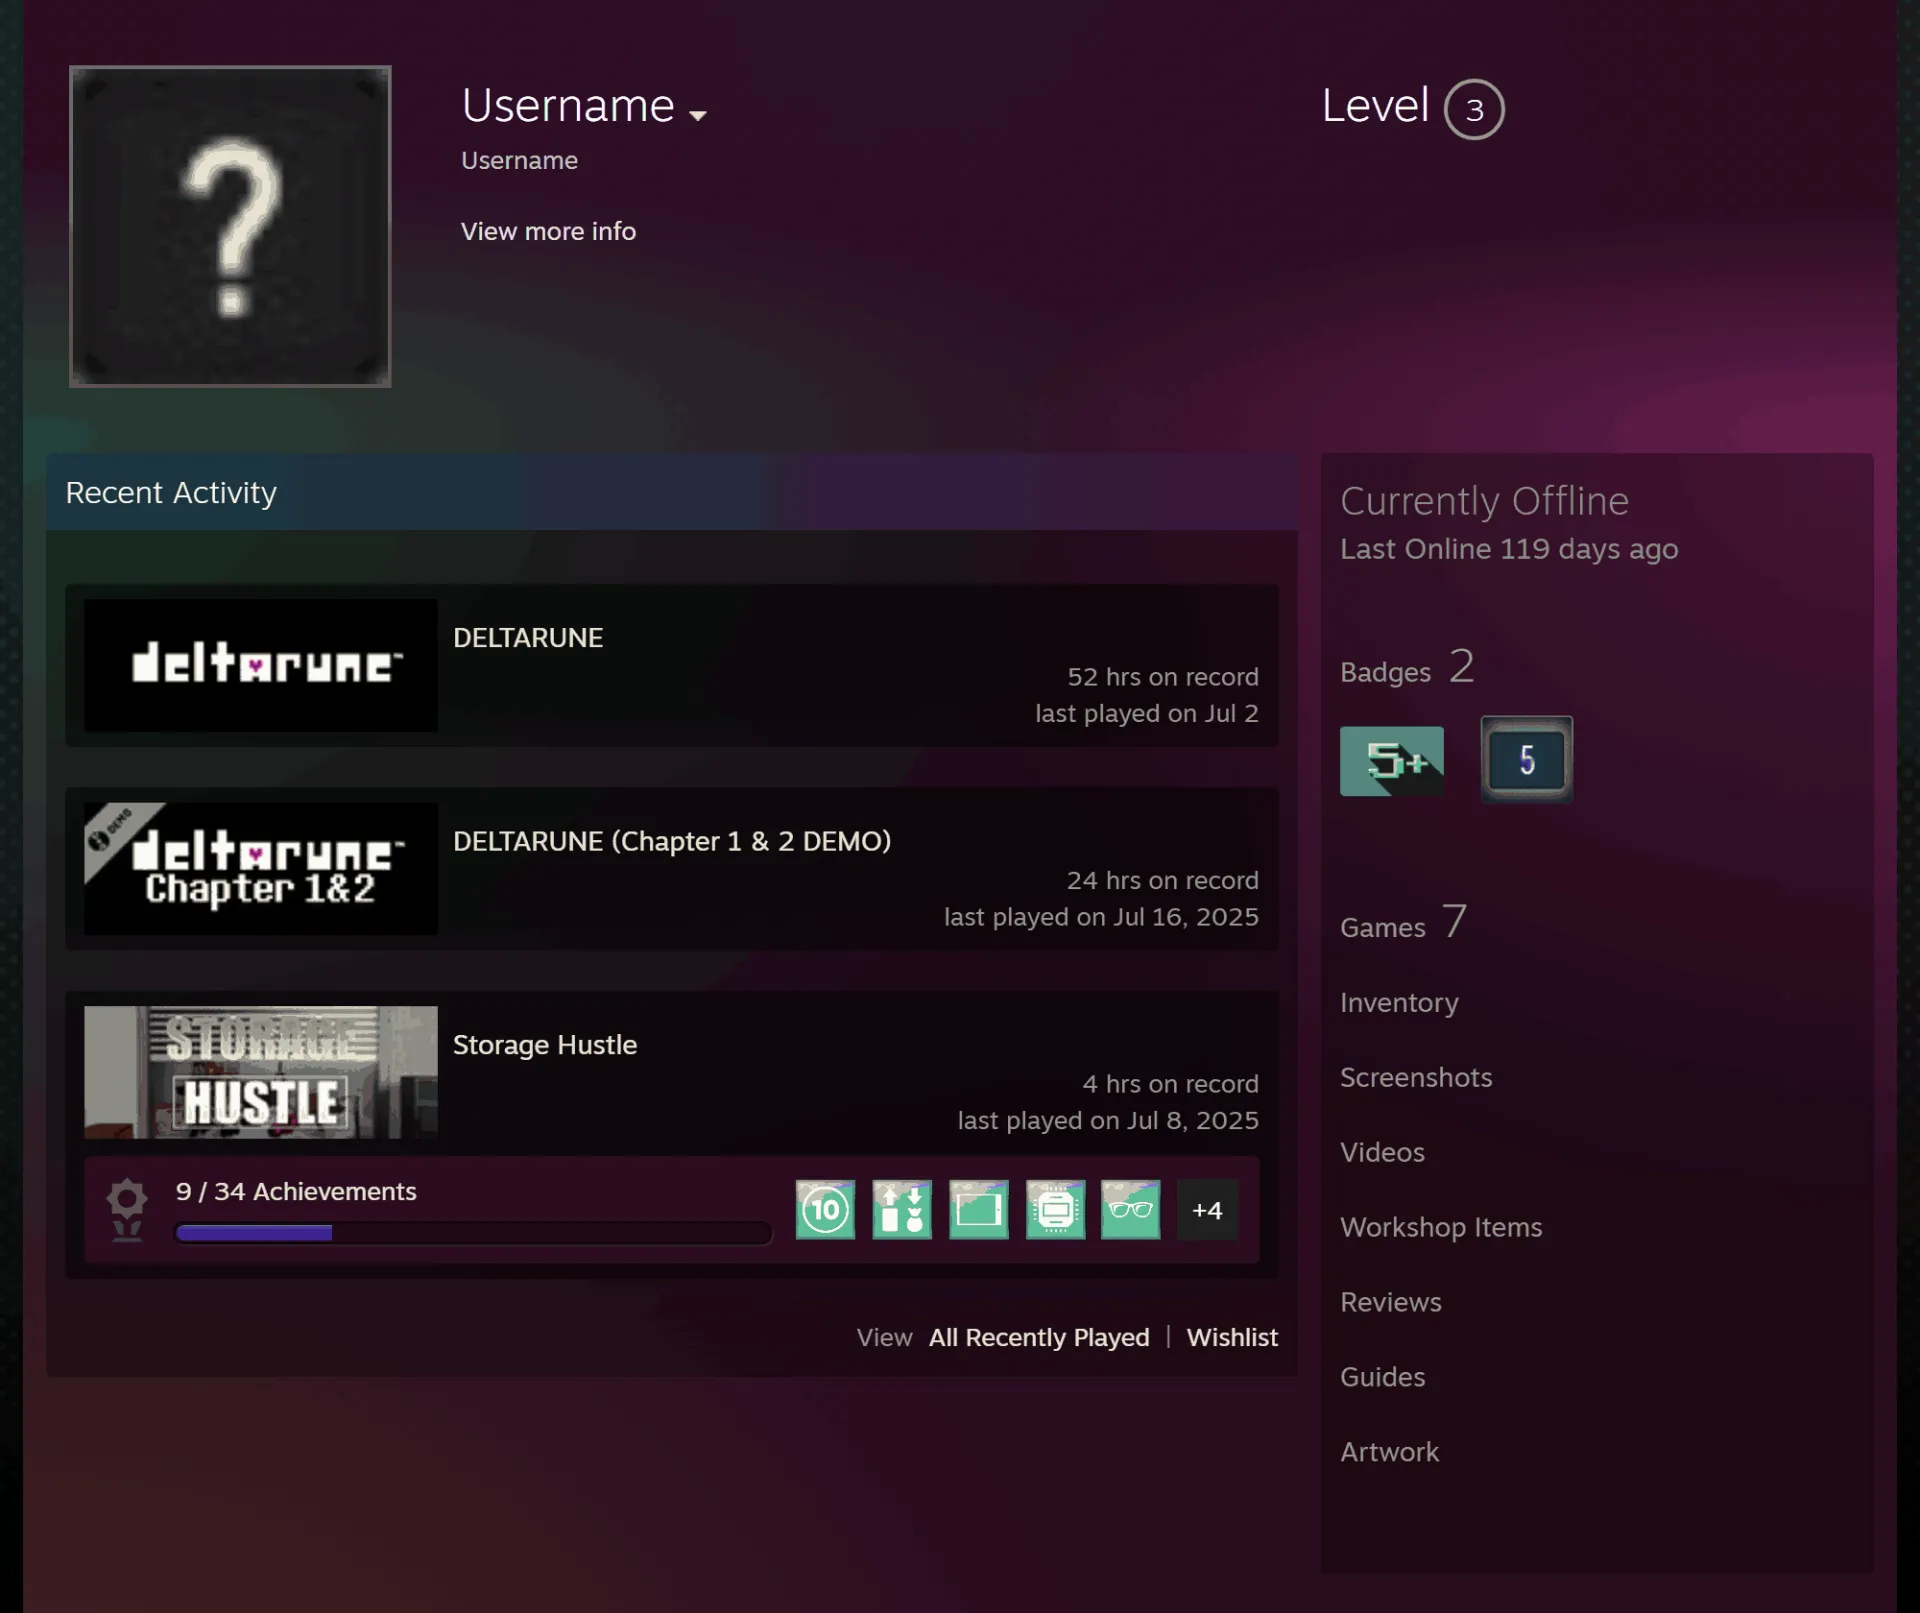
Task: Open the Reviews section
Action: pyautogui.click(x=1391, y=1302)
